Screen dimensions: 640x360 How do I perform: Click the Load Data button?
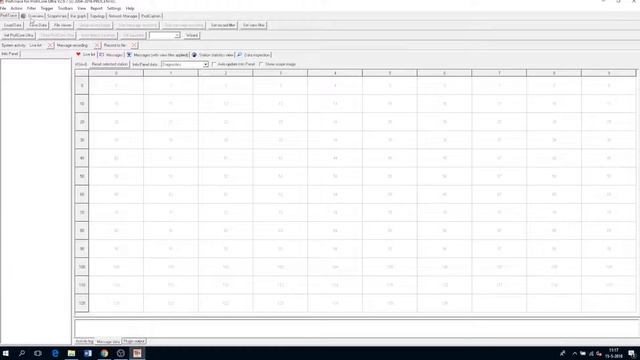13,25
